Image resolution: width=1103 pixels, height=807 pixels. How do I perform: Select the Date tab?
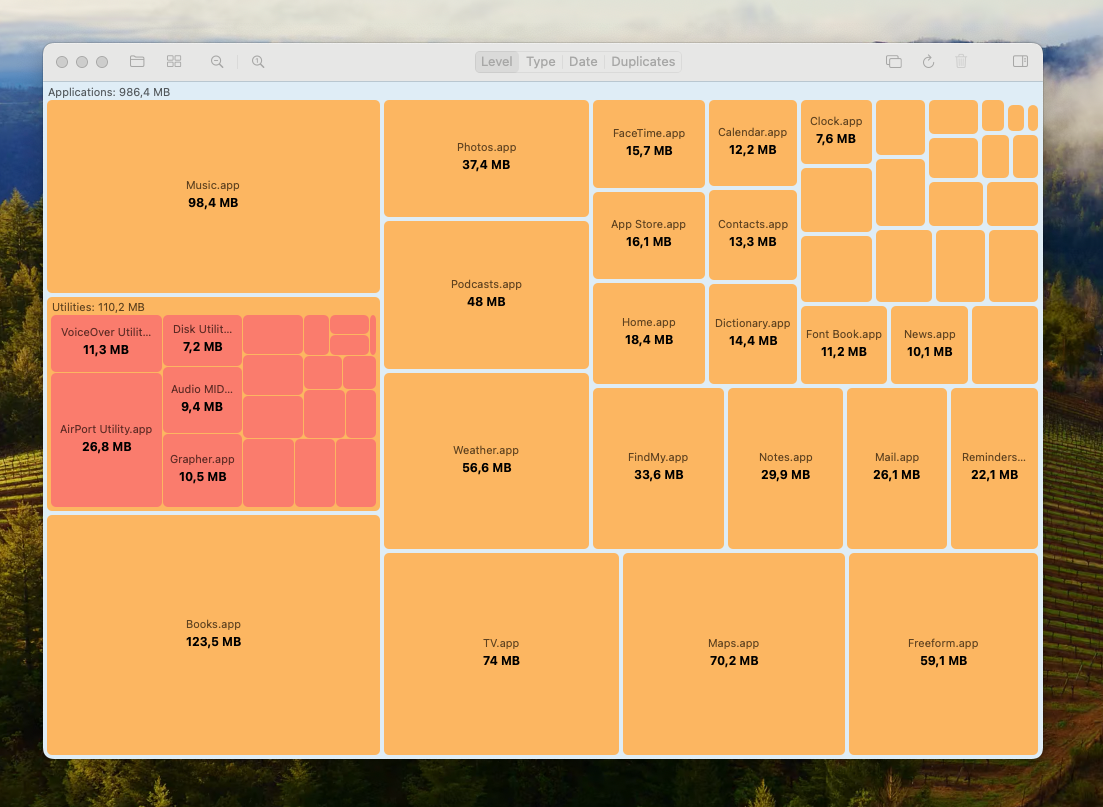tap(583, 62)
